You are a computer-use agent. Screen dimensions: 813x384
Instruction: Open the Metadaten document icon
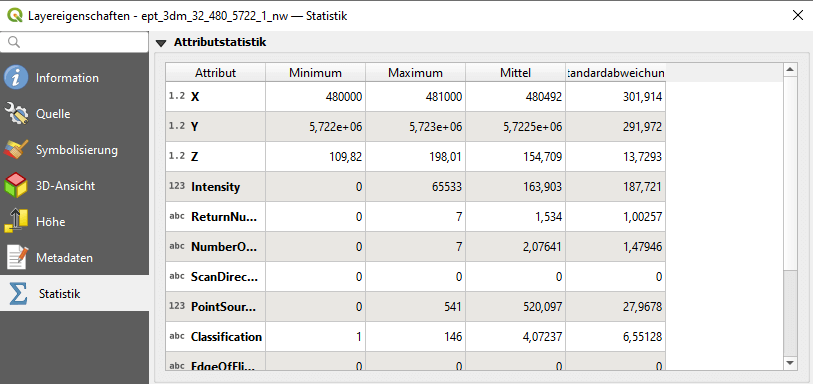coord(16,258)
